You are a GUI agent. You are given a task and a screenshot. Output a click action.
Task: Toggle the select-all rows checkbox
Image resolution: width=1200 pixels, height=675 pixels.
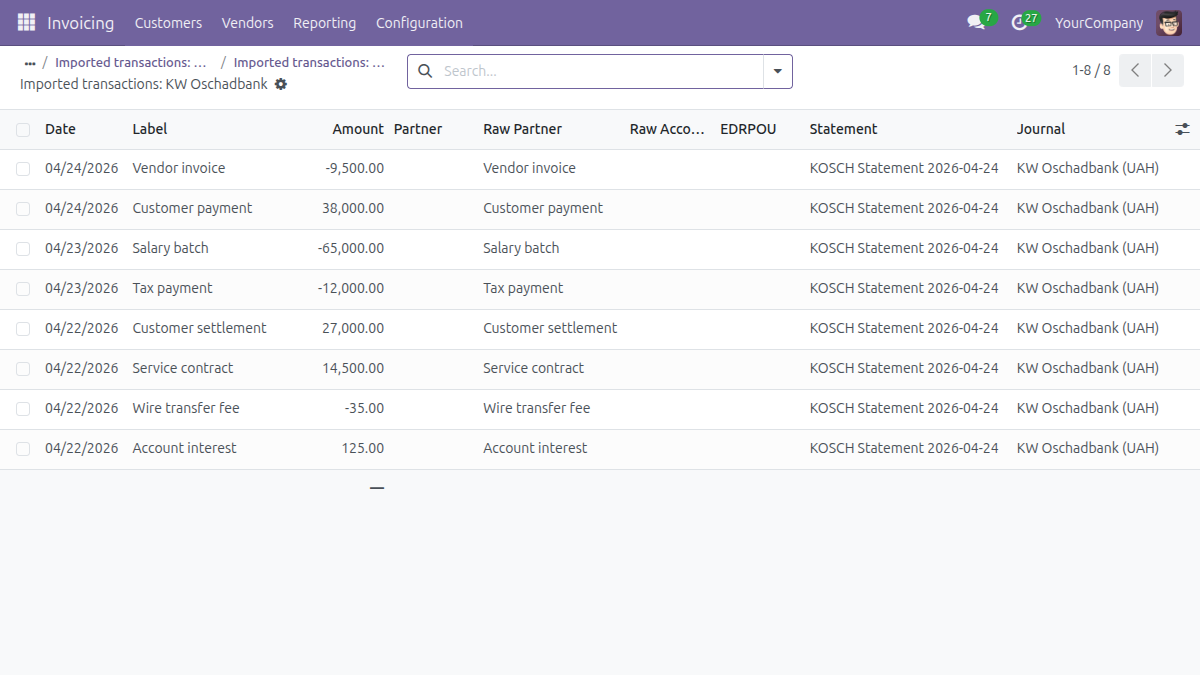pyautogui.click(x=23, y=129)
